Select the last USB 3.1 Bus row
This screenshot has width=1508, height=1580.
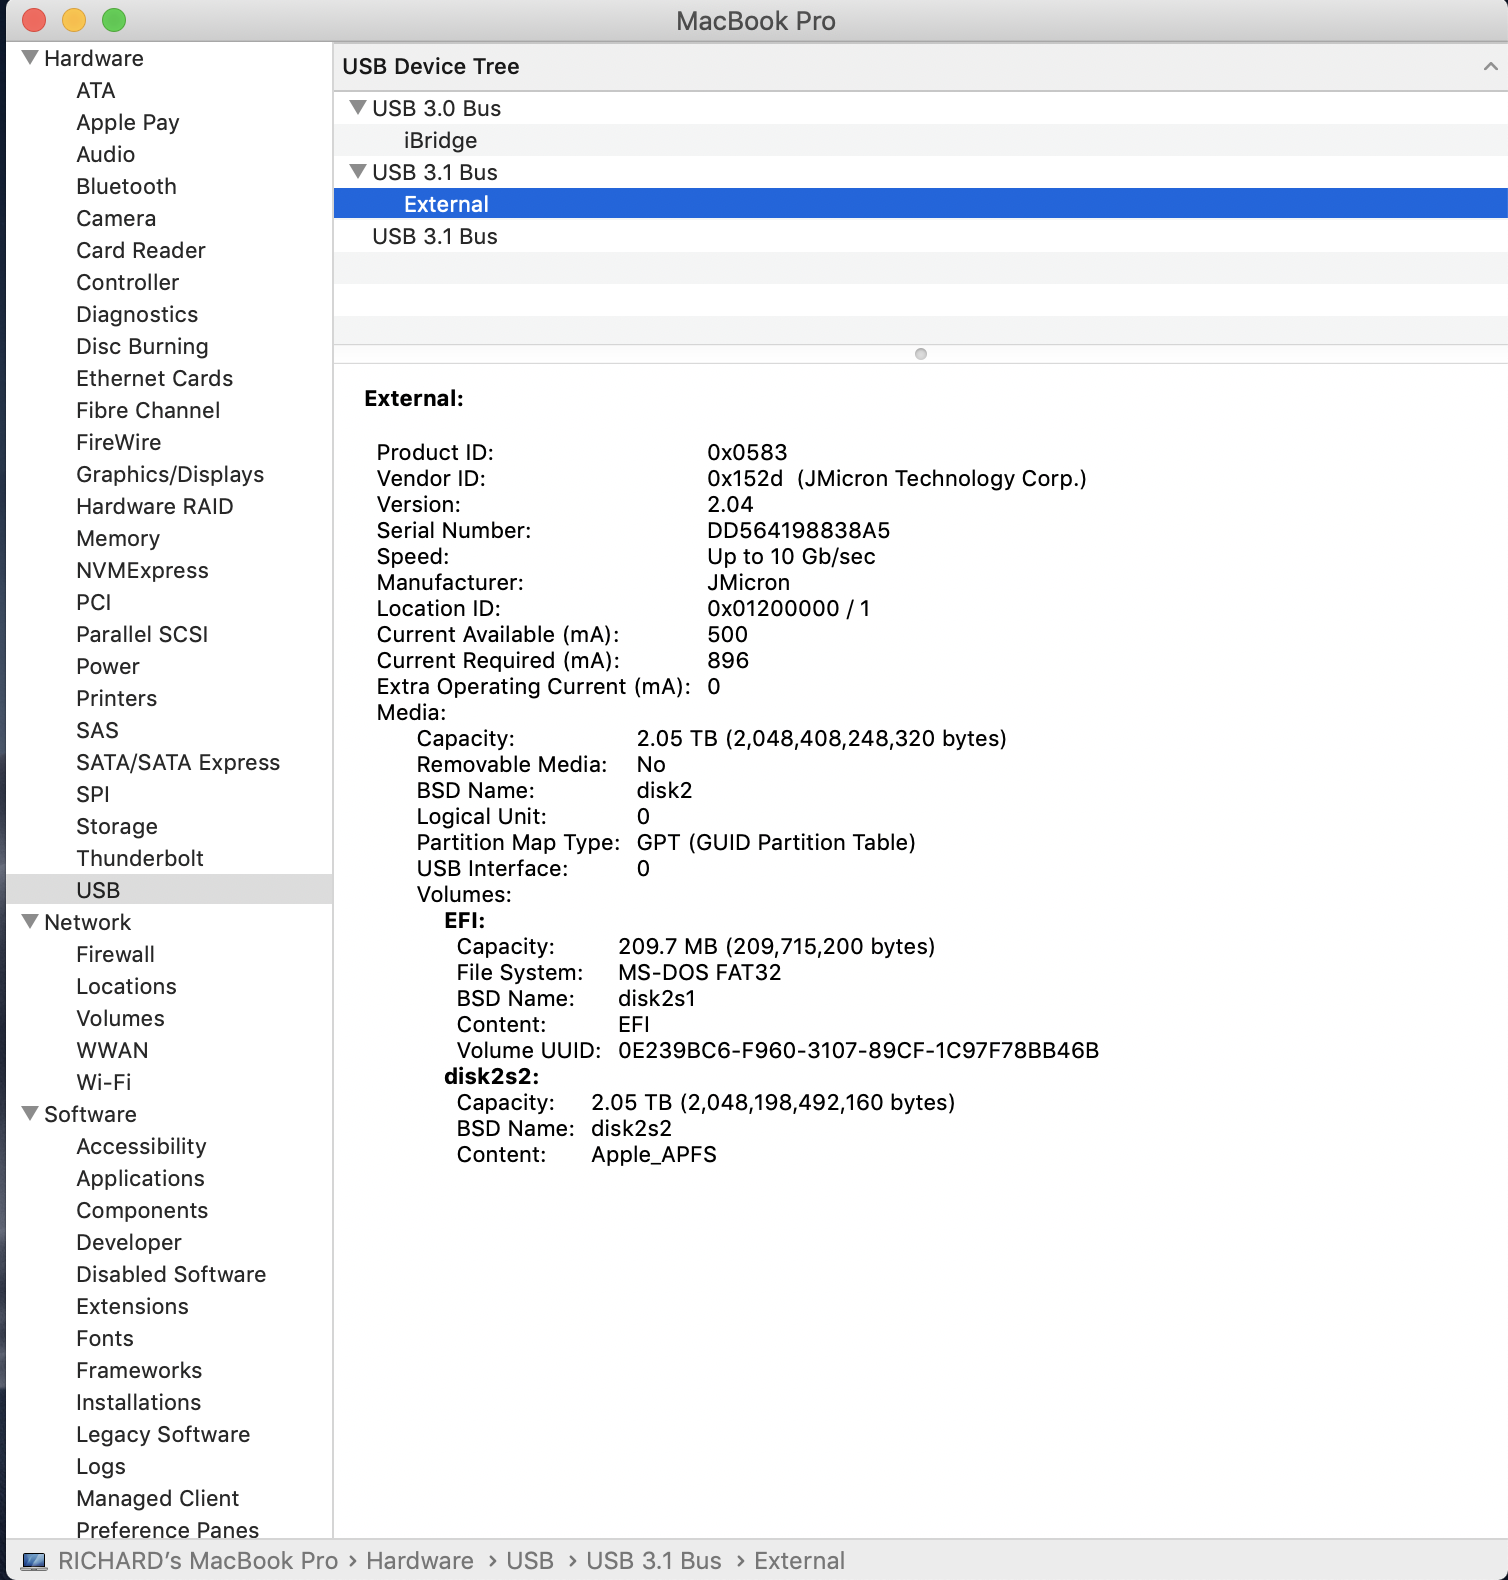920,236
